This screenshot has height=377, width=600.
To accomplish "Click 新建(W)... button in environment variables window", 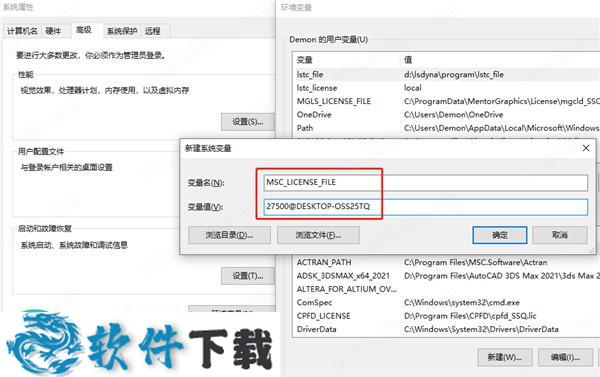I will pyautogui.click(x=504, y=357).
